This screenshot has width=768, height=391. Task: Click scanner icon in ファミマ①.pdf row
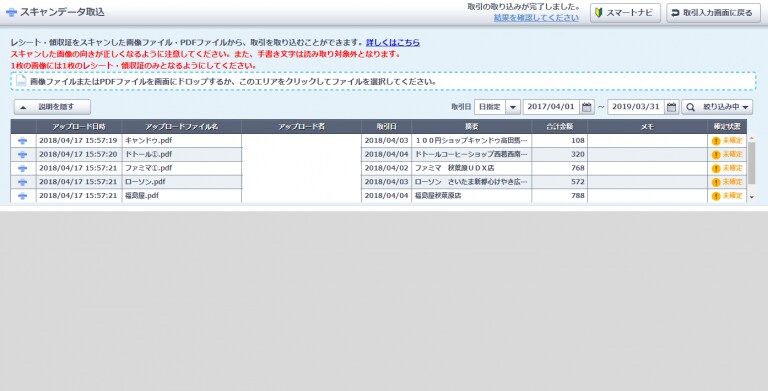tap(23, 168)
